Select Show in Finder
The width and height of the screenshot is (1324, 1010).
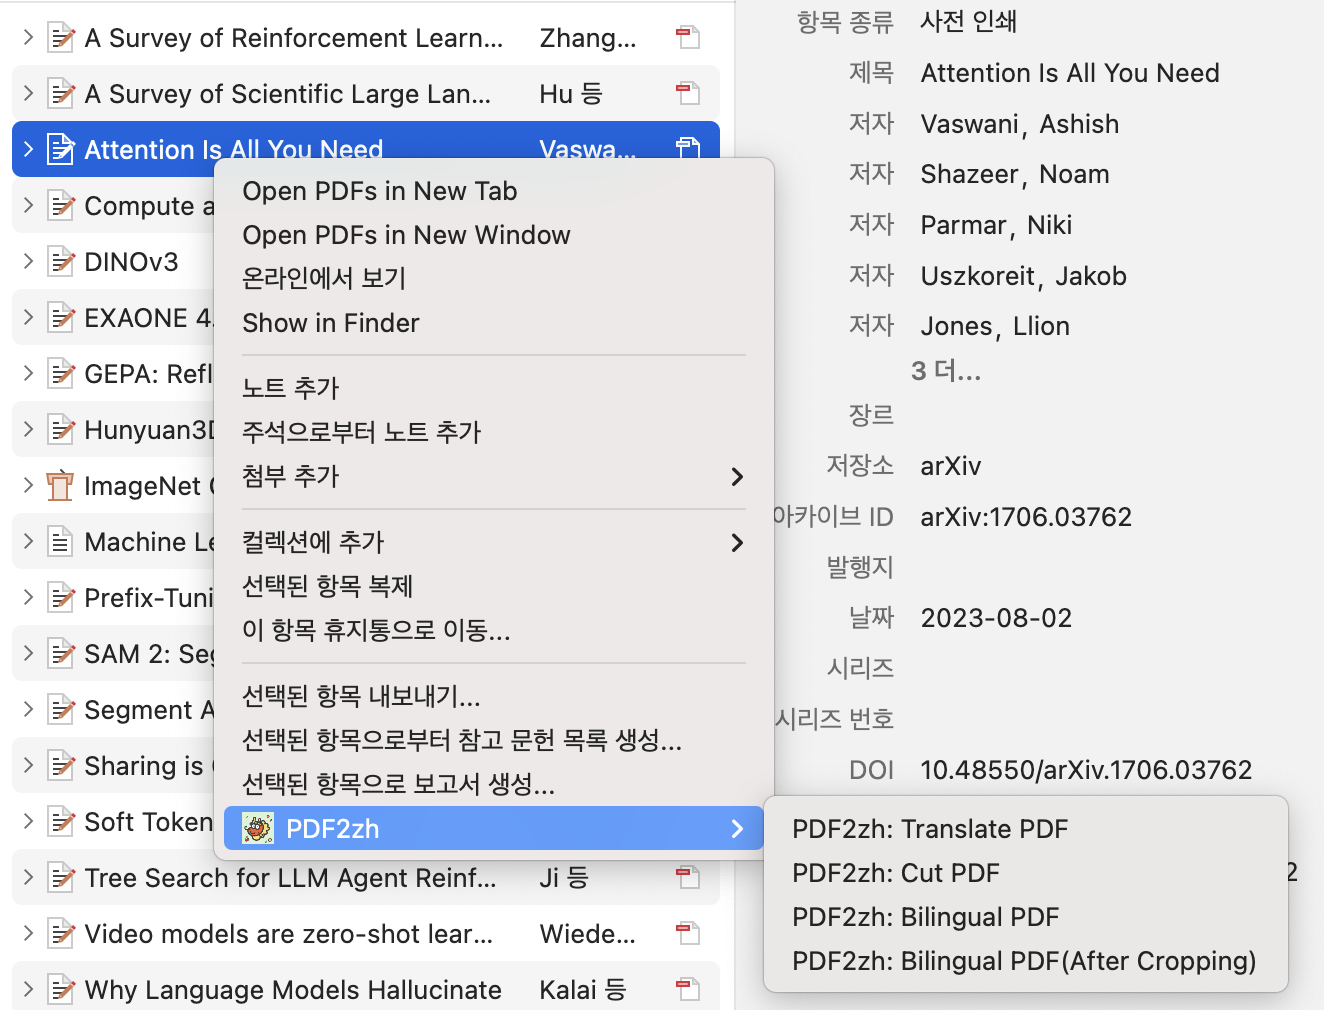[330, 323]
